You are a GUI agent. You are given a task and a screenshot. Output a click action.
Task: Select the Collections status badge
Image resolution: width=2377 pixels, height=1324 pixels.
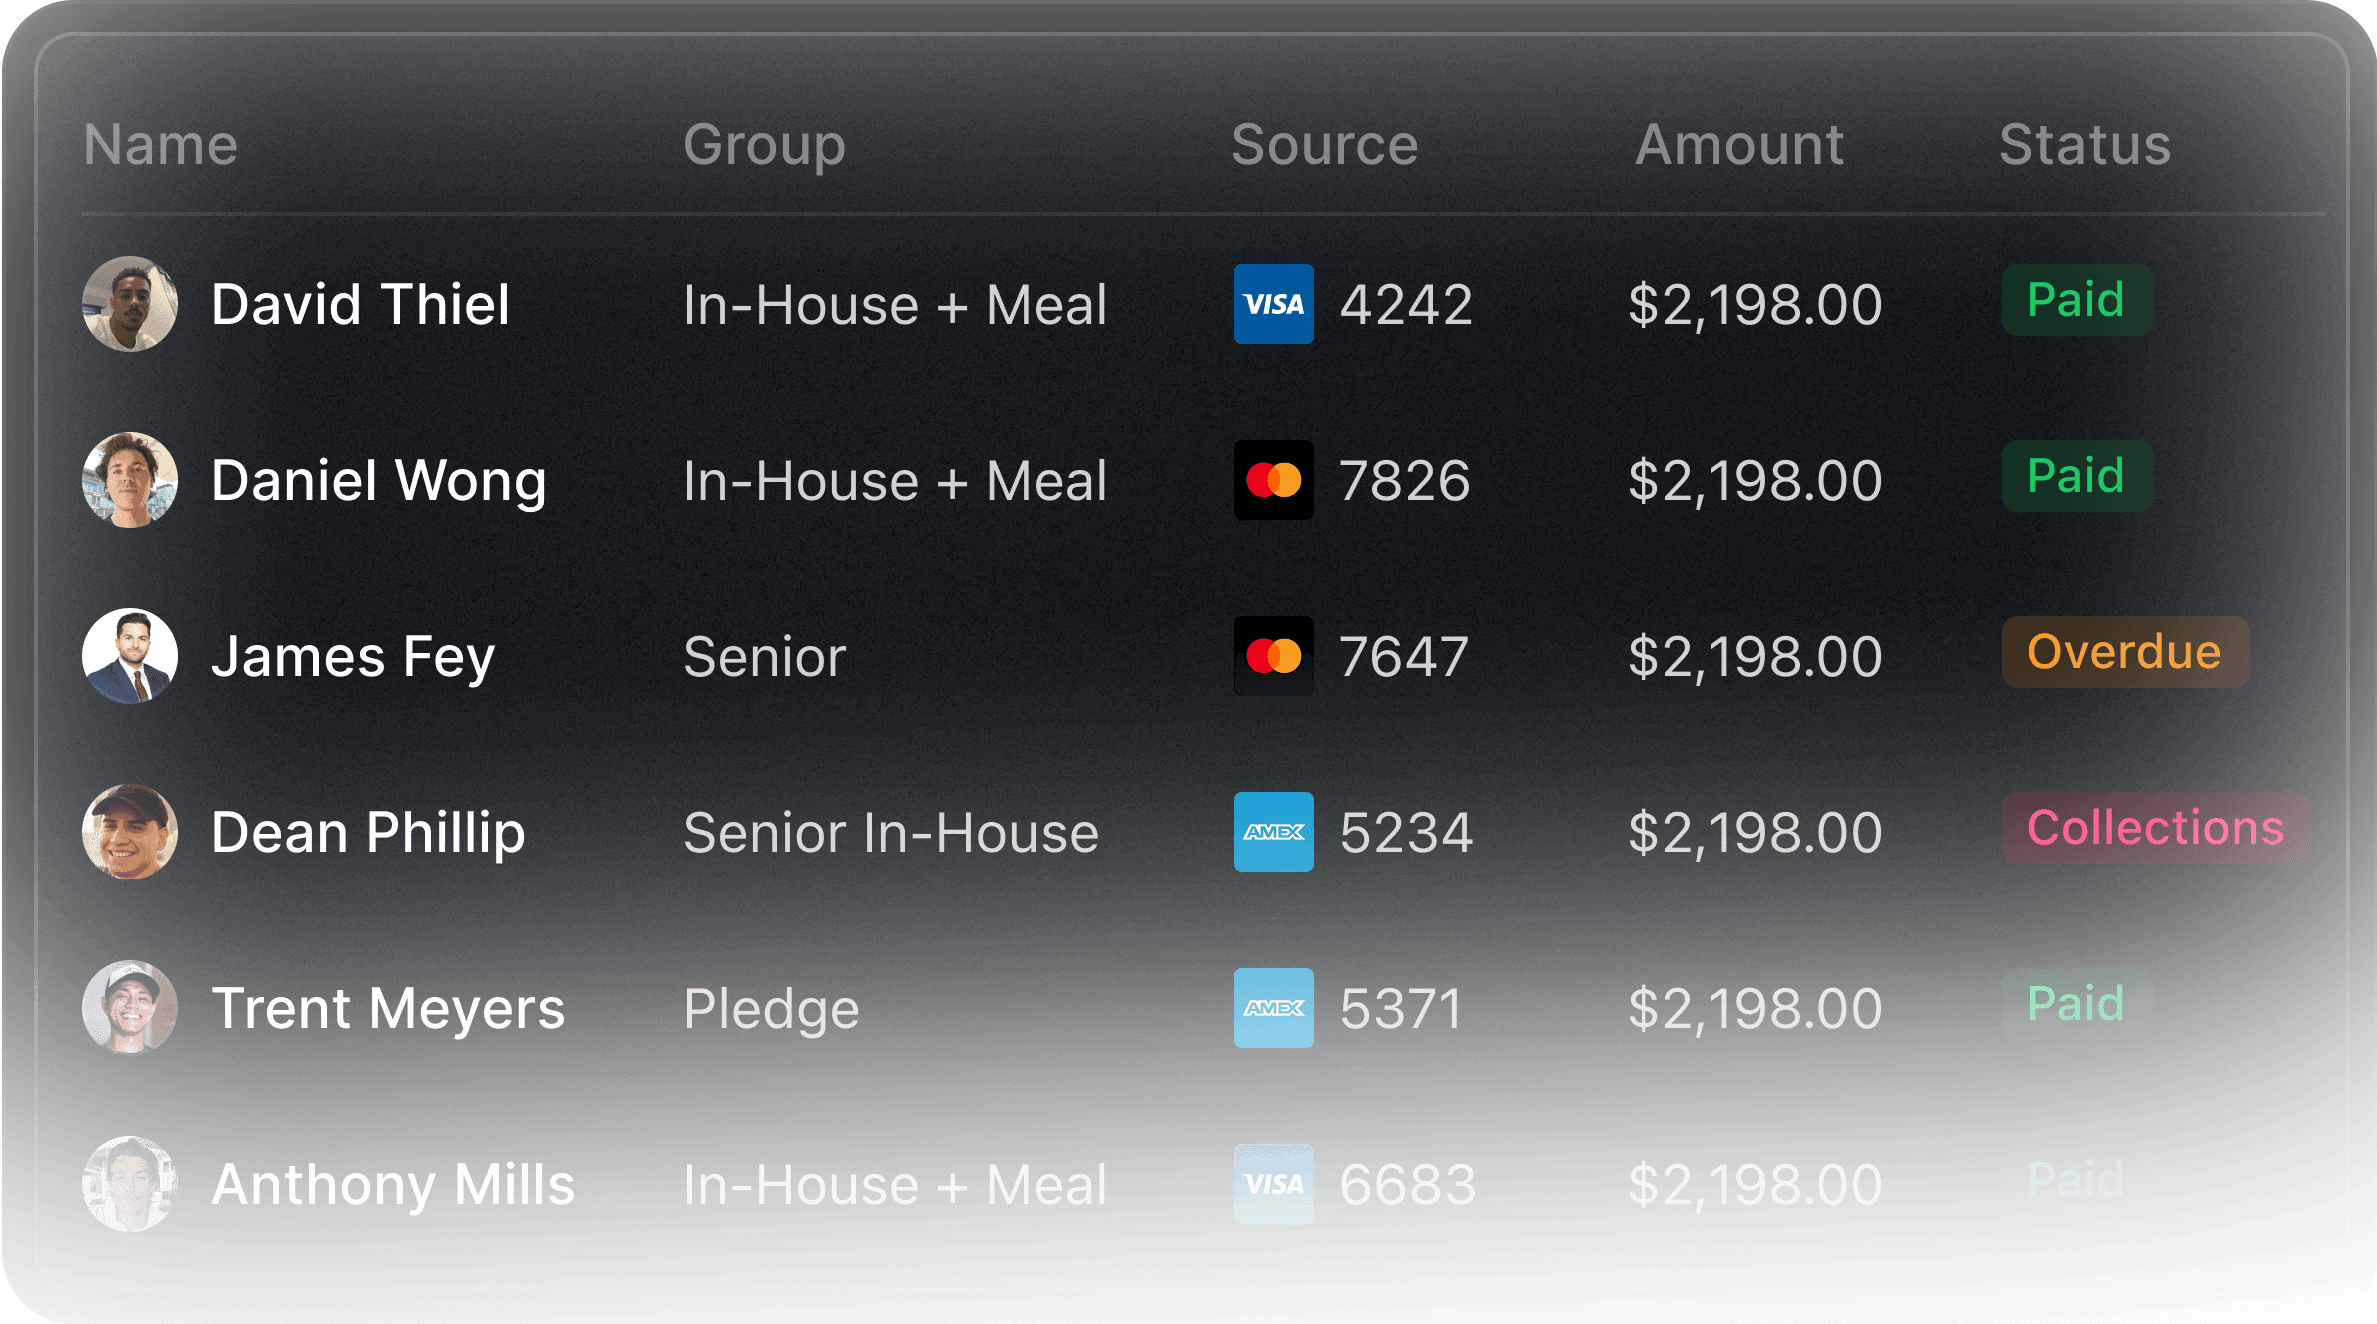pos(2155,828)
